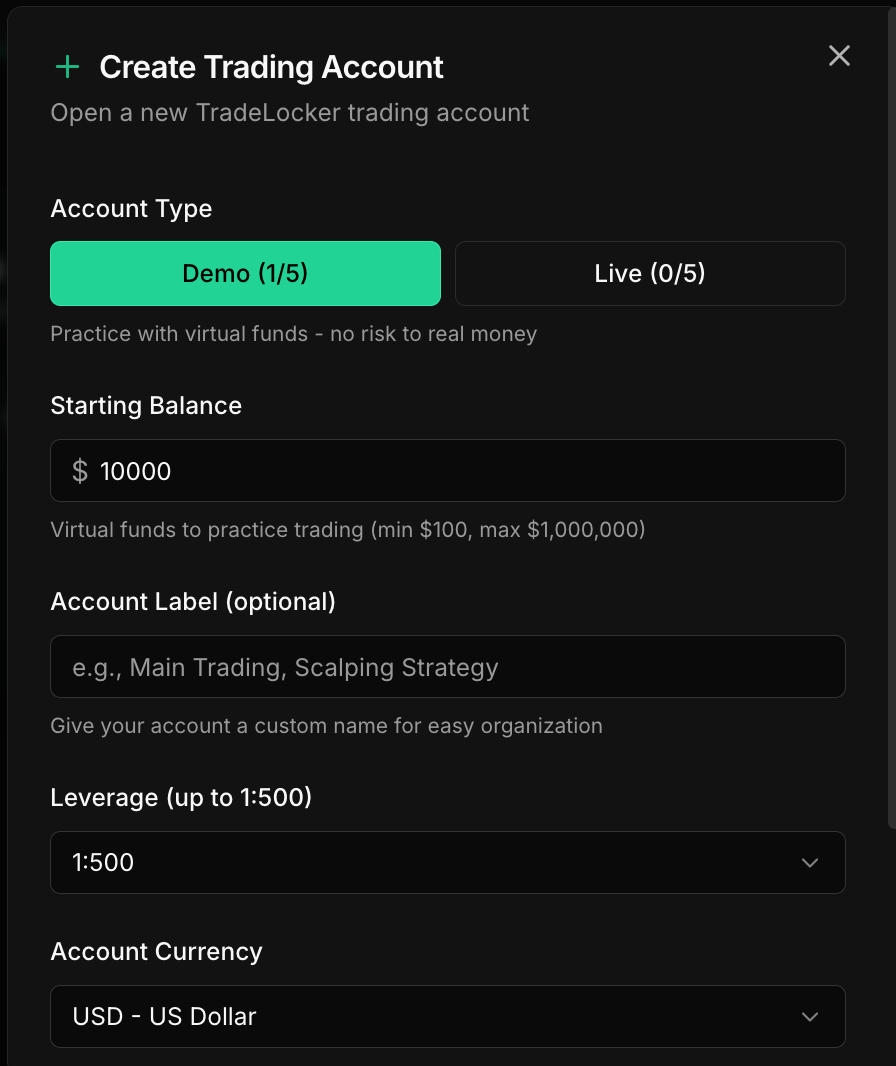Viewport: 896px width, 1066px height.
Task: Click the virtual funds min/max hint text
Action: [347, 530]
